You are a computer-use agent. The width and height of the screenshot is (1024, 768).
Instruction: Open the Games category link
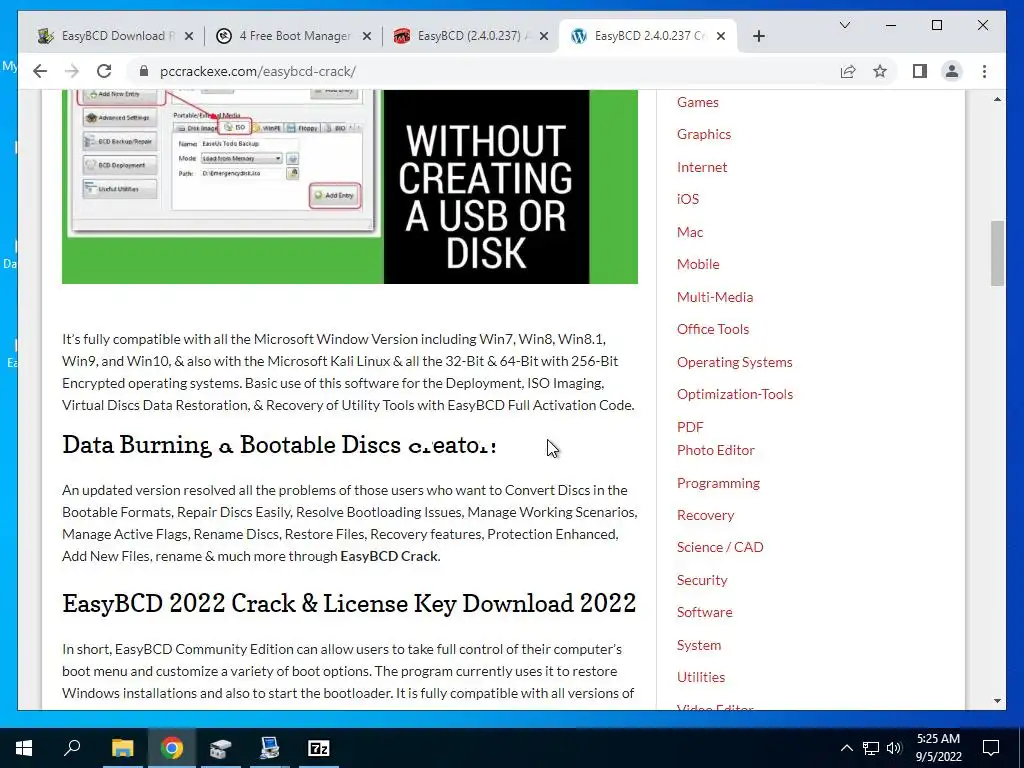coord(697,102)
